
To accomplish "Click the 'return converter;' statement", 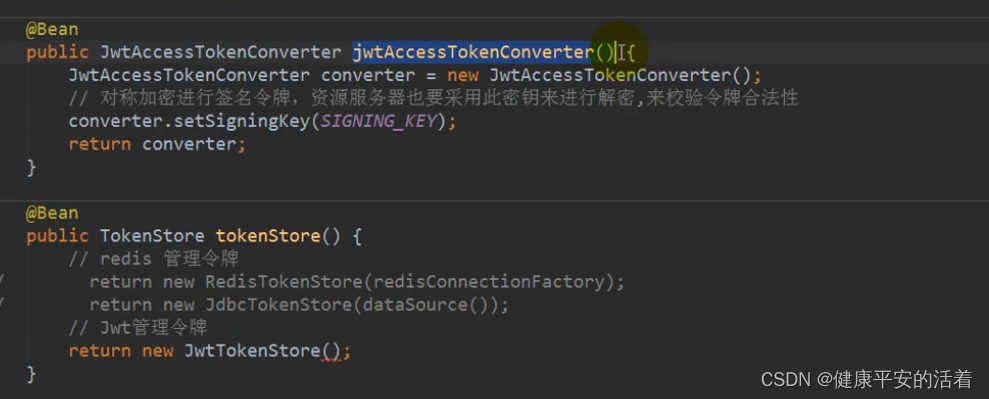I will [x=156, y=144].
